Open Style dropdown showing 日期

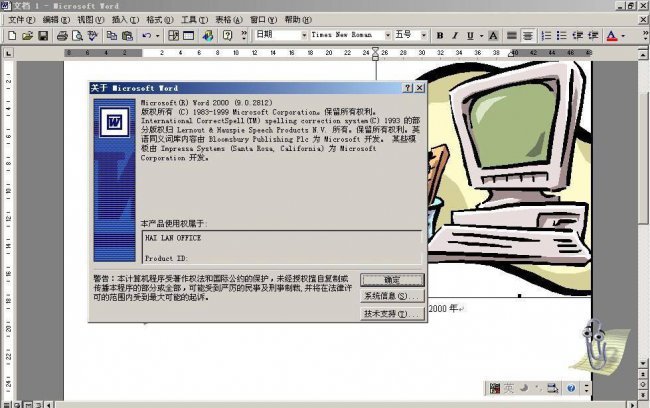click(304, 35)
